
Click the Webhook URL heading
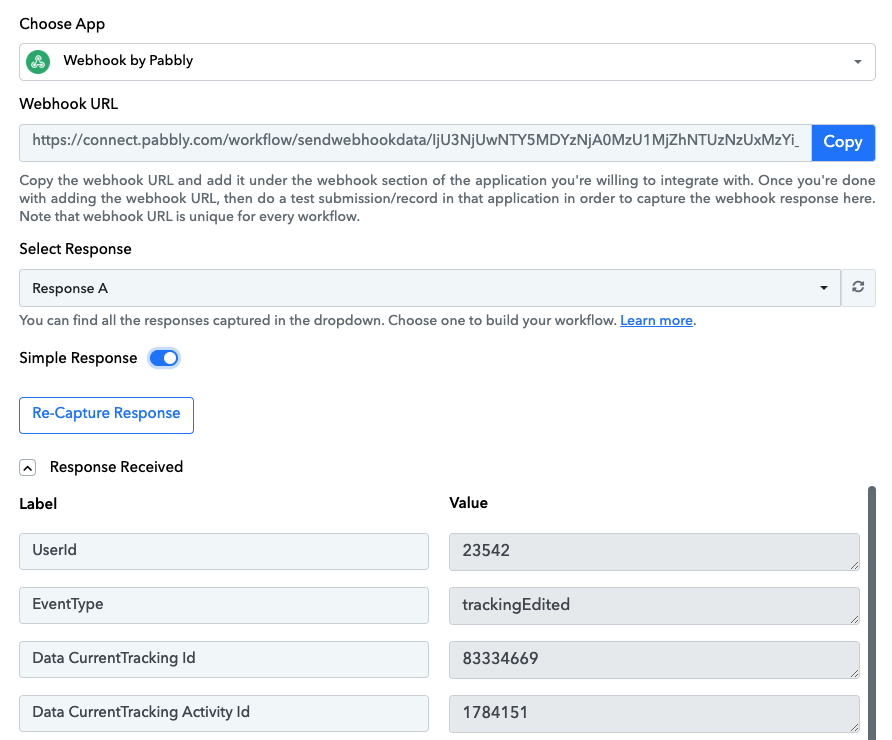[68, 104]
